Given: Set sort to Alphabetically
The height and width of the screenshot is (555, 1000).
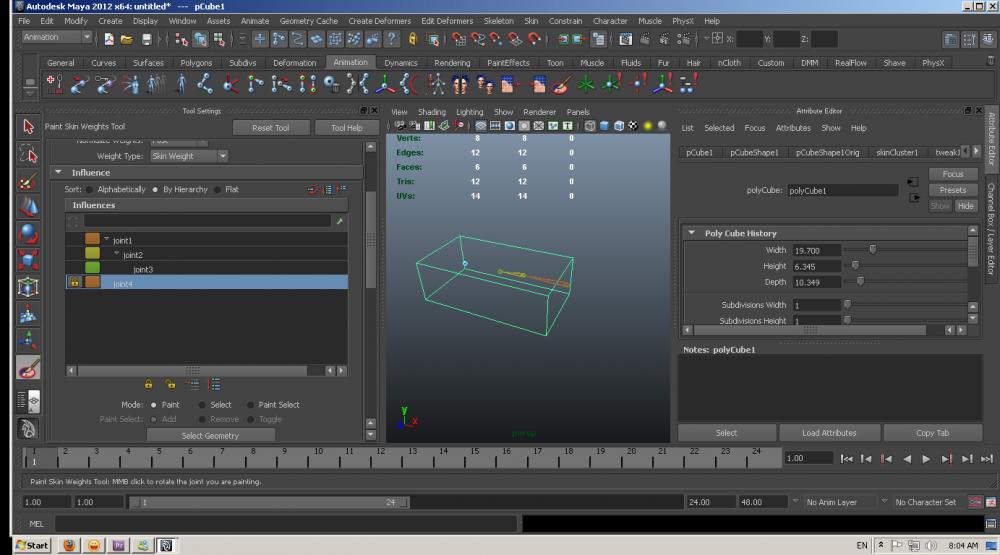Looking at the screenshot, I should [89, 189].
